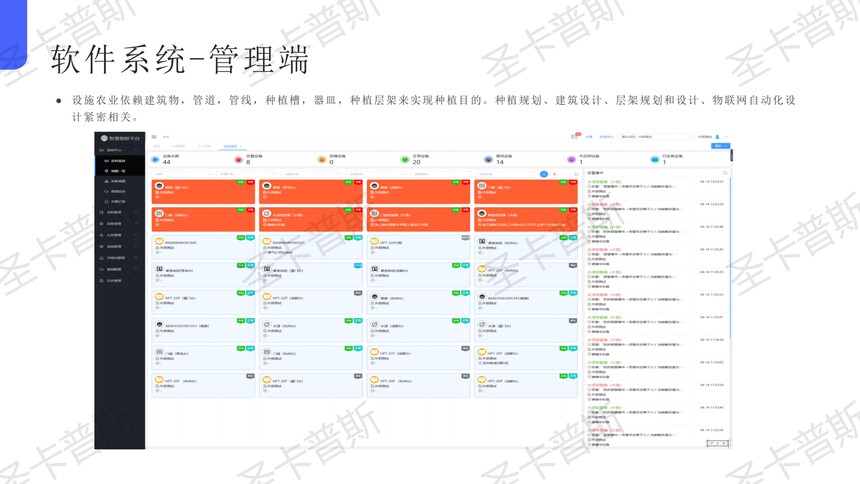This screenshot has width=860, height=484.
Task: Expand the 日志管理 sidebar group
Action: [x=120, y=280]
